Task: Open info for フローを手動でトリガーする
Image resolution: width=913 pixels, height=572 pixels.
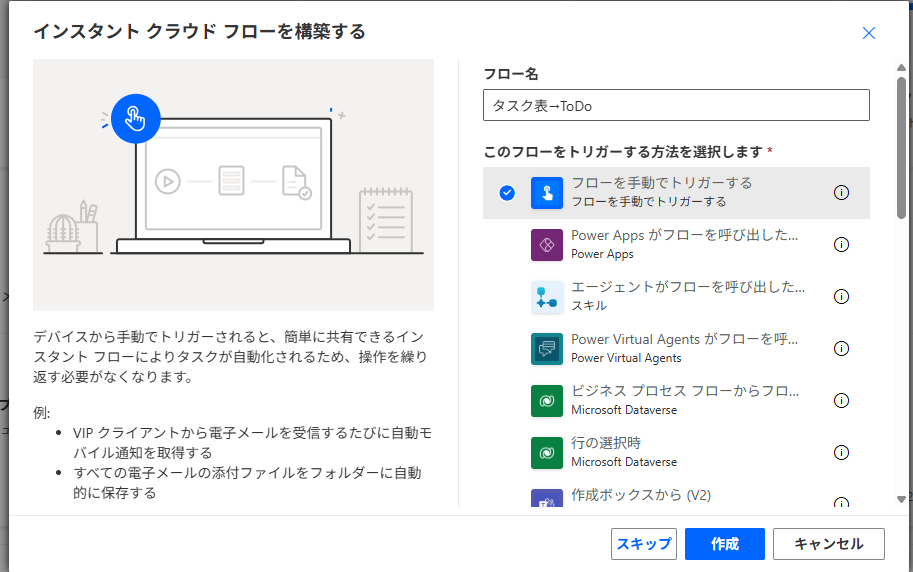Action: click(841, 192)
